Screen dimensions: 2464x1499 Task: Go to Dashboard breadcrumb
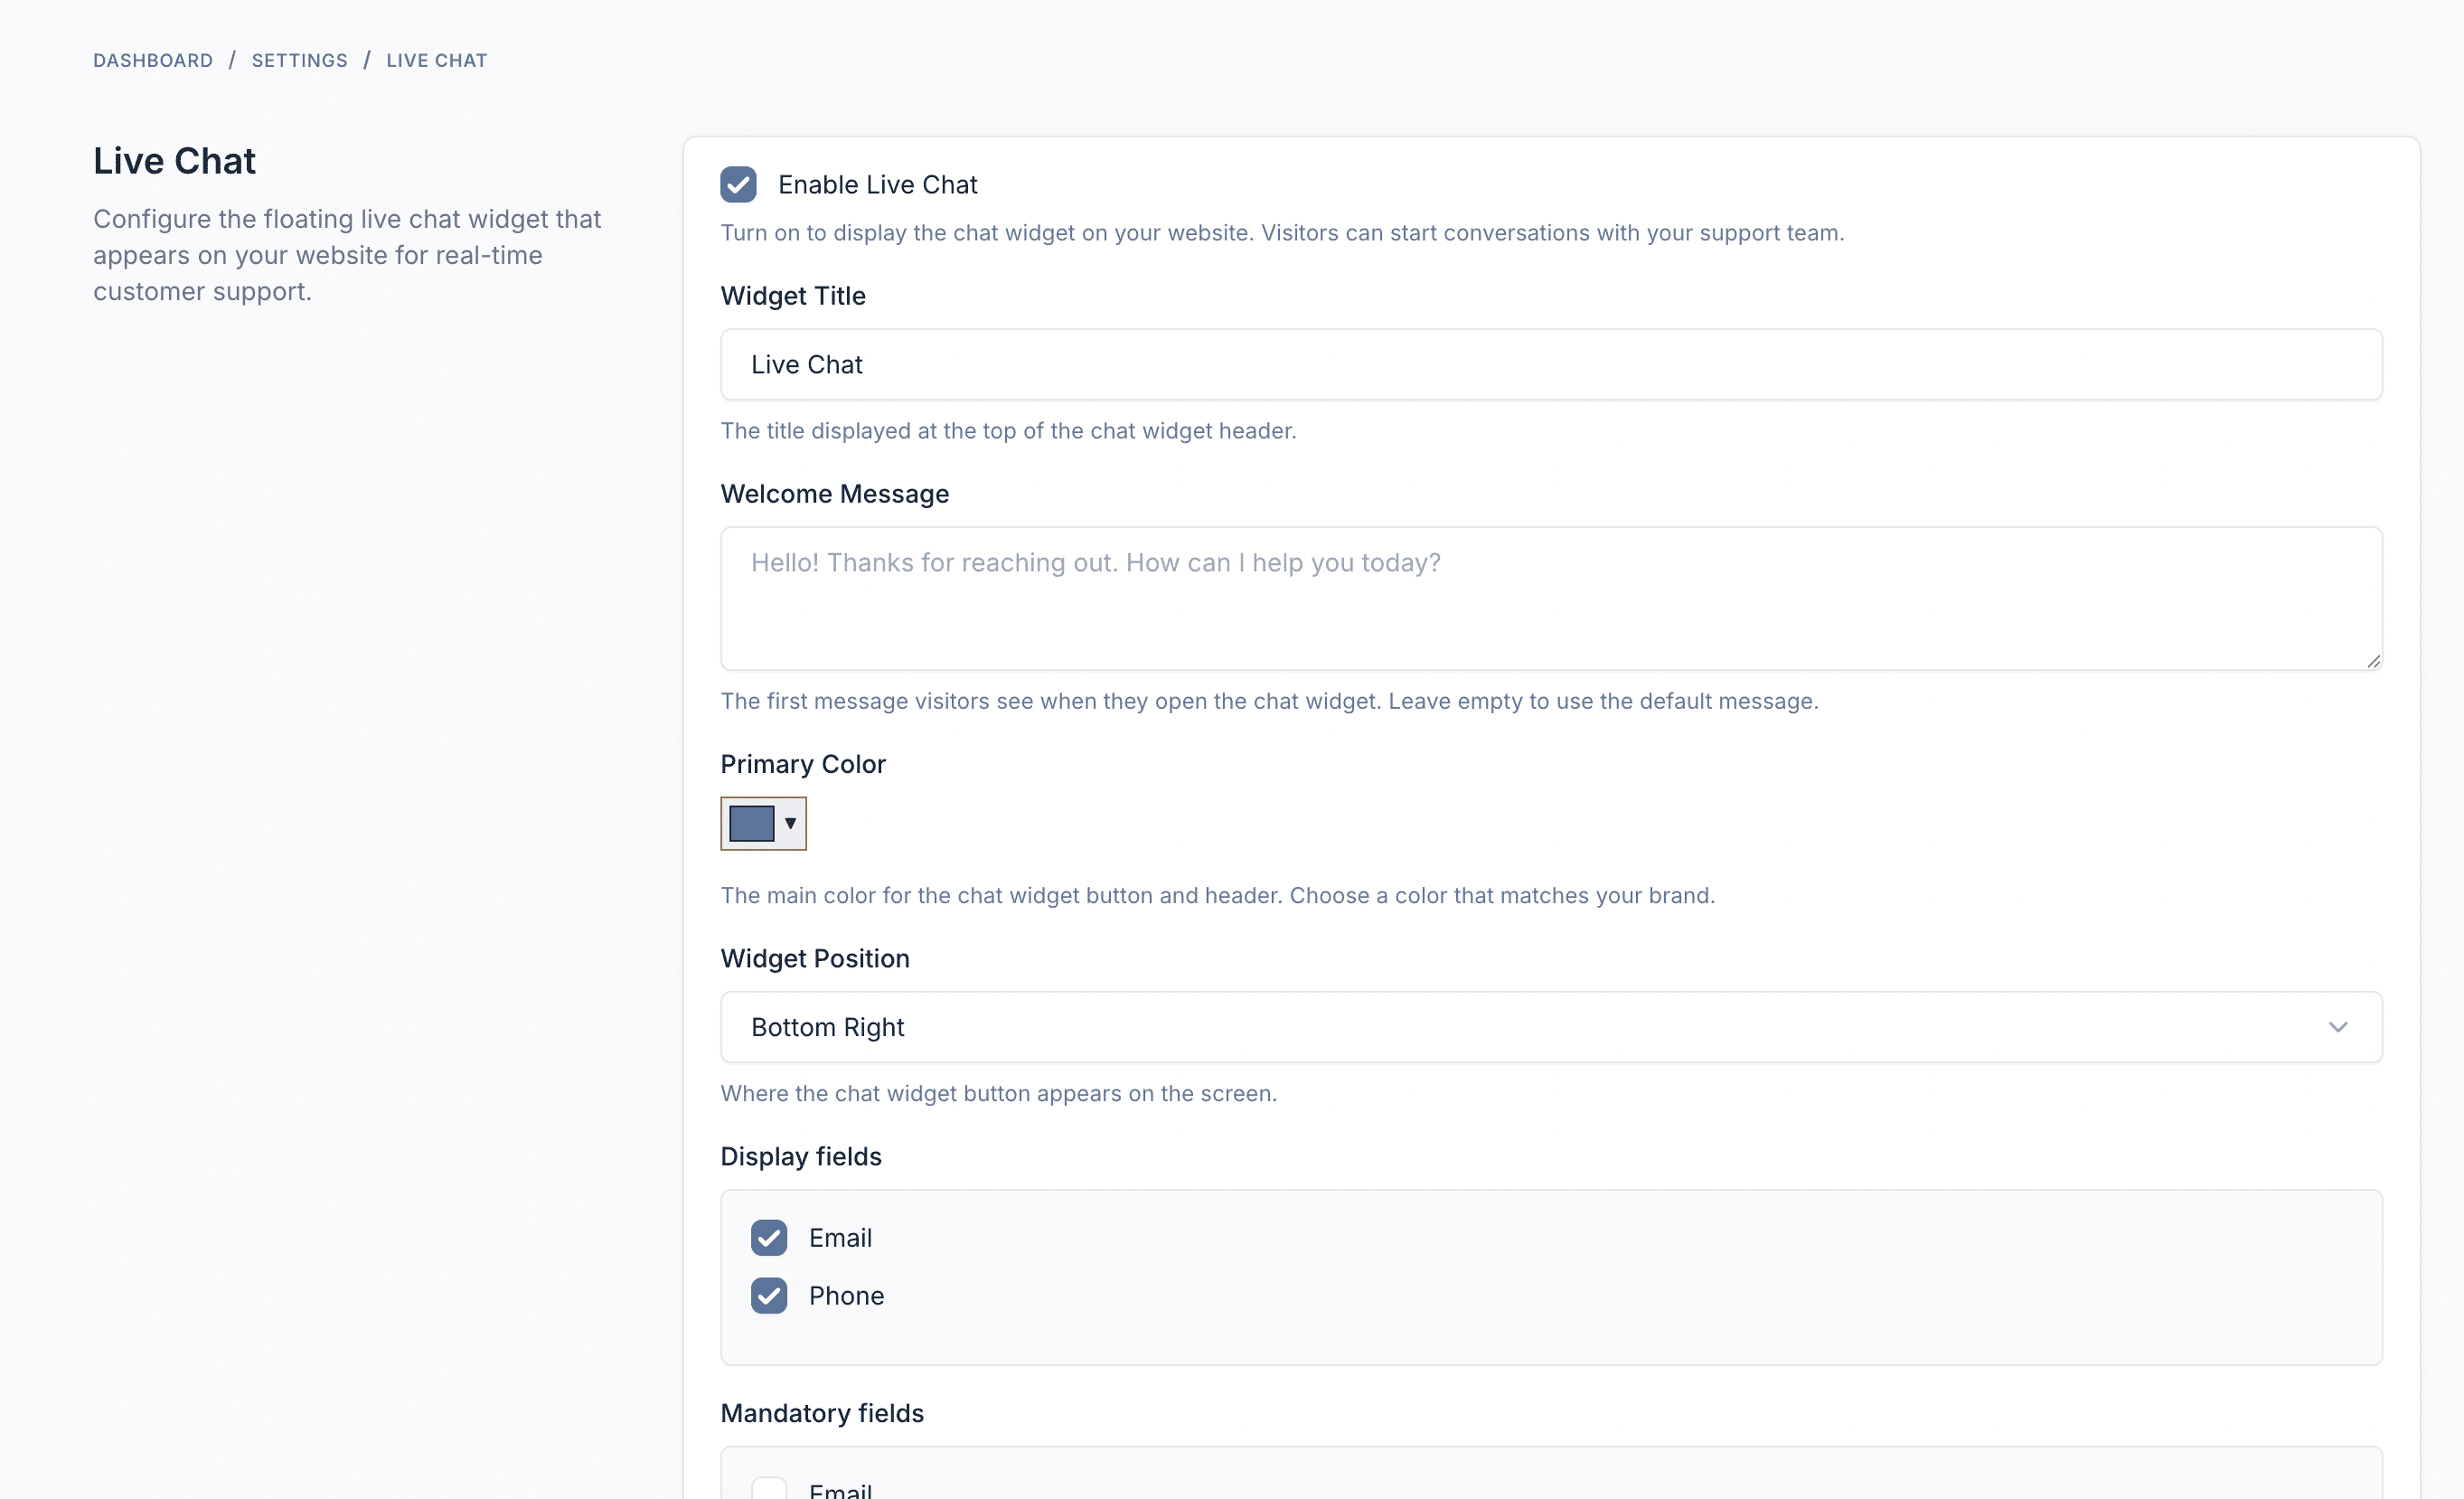[153, 60]
